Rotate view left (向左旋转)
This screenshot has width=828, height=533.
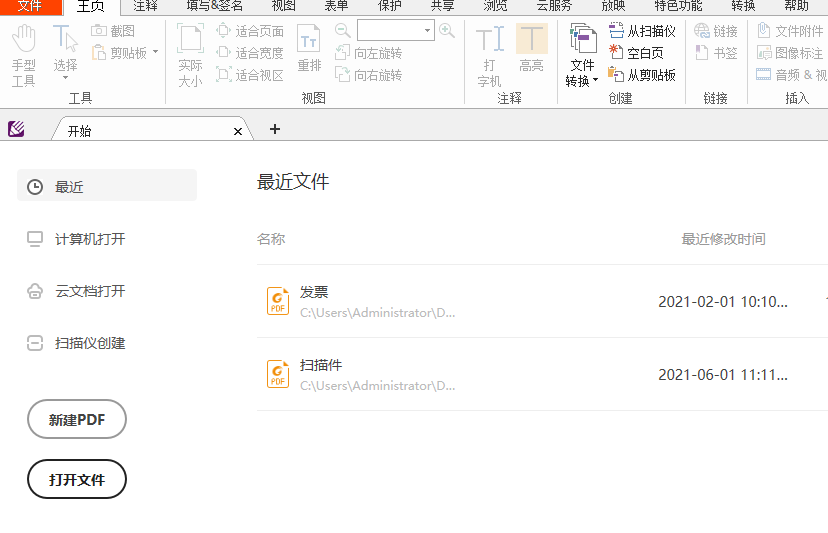click(369, 53)
